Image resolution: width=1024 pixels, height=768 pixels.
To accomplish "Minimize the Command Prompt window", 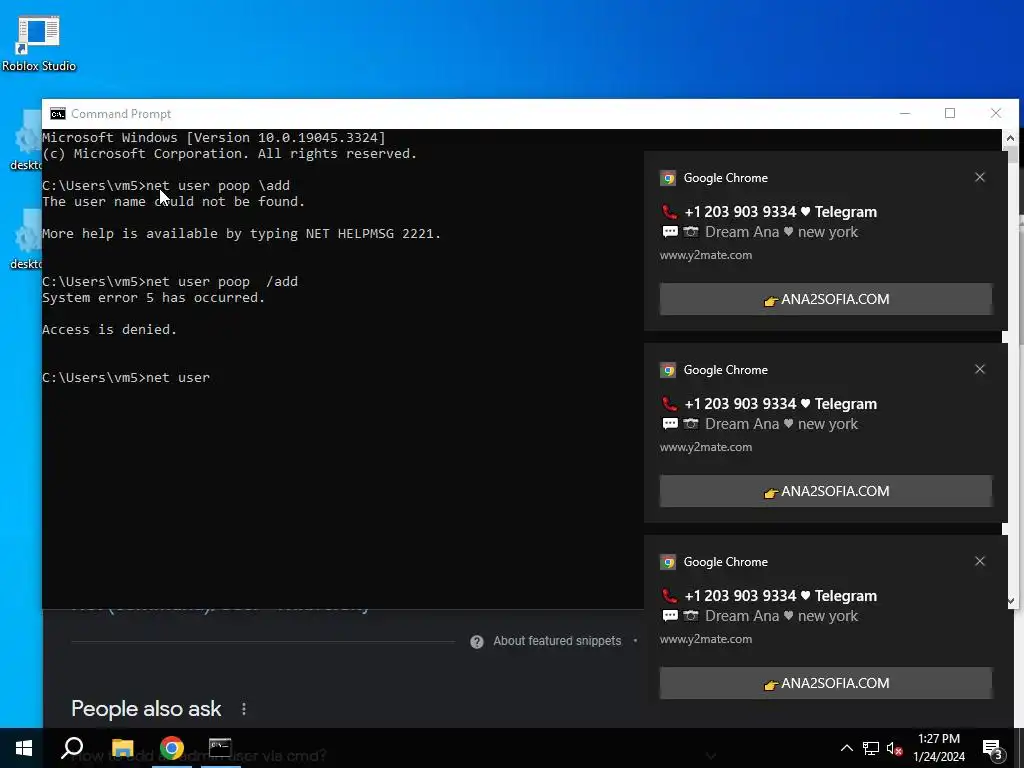I will pos(904,114).
